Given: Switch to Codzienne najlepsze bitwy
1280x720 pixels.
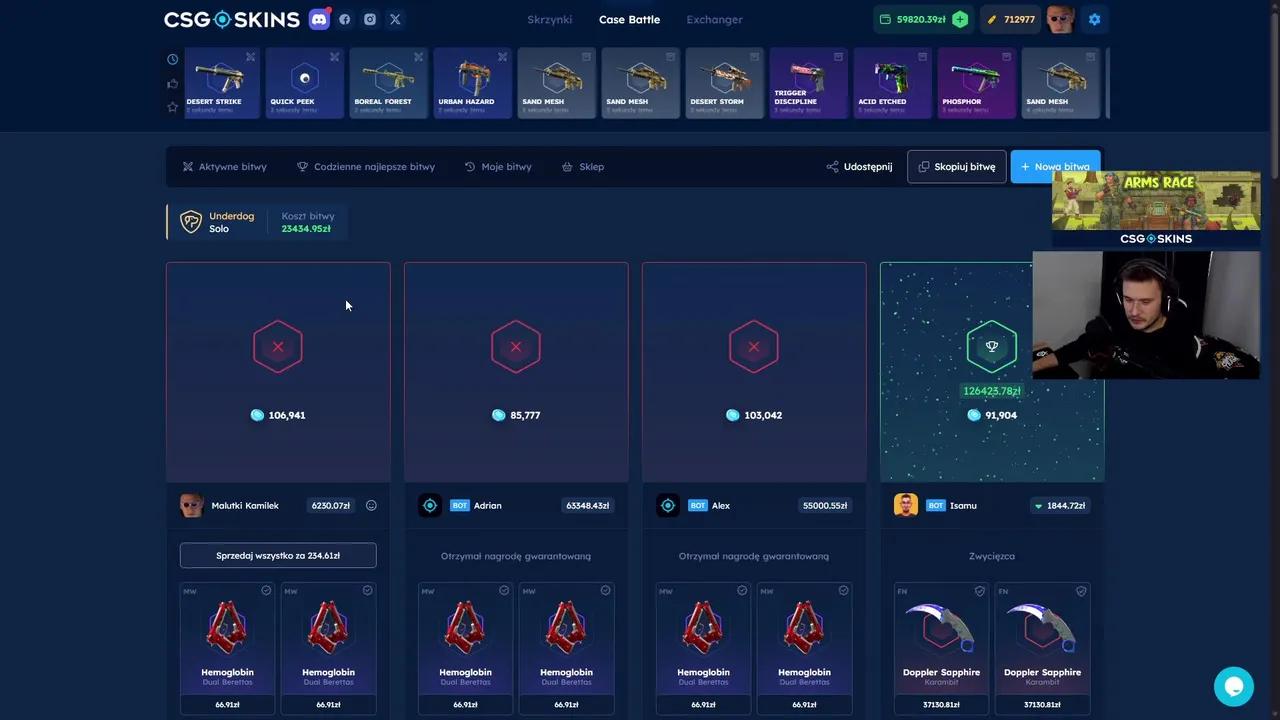Looking at the screenshot, I should [x=366, y=167].
